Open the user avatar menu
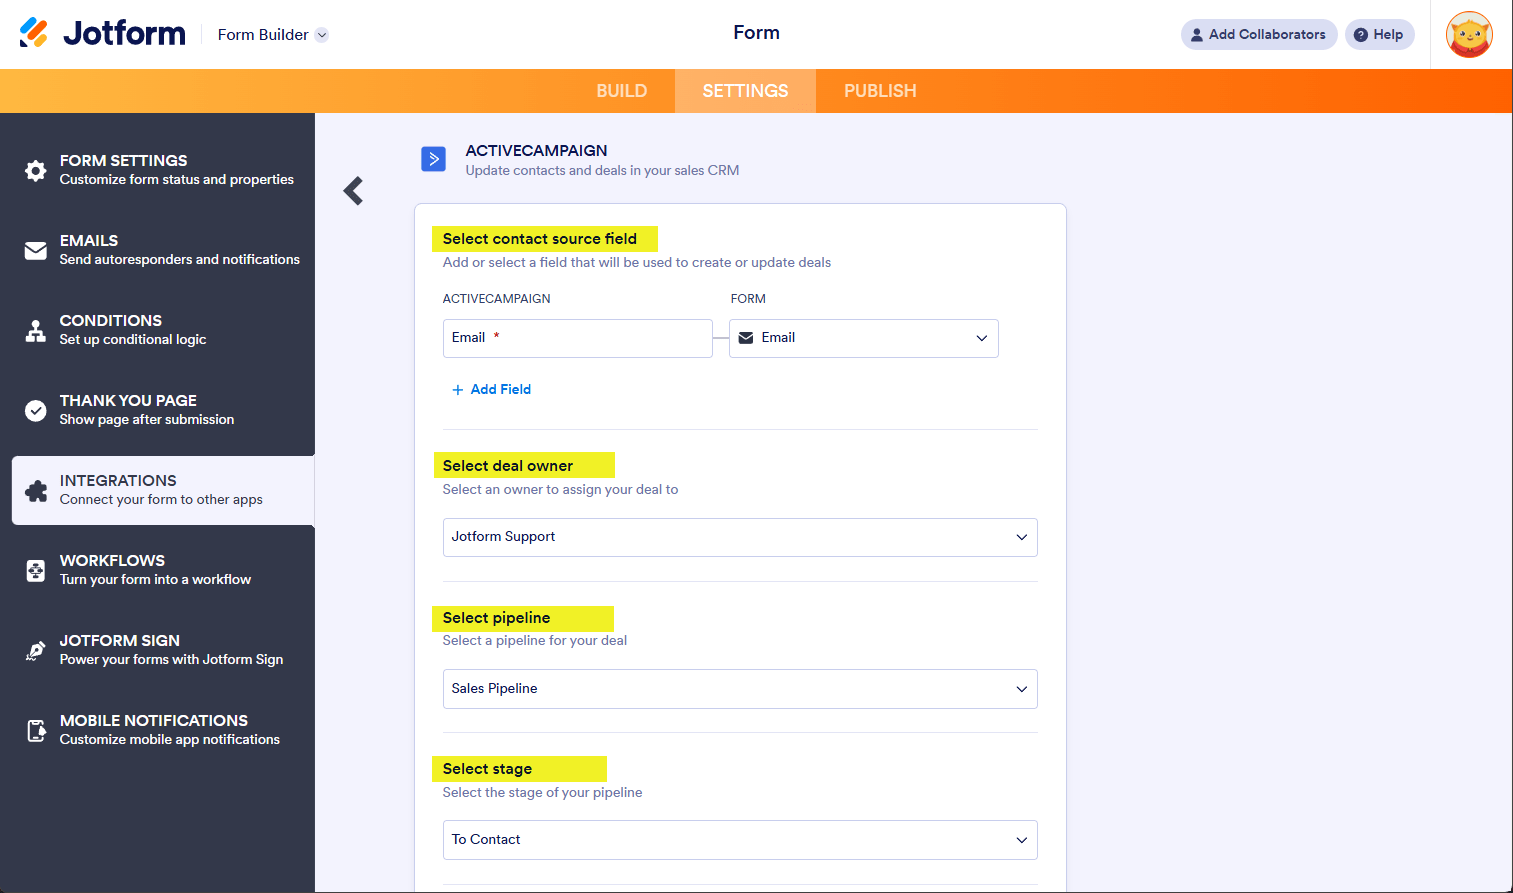1513x893 pixels. pos(1469,35)
